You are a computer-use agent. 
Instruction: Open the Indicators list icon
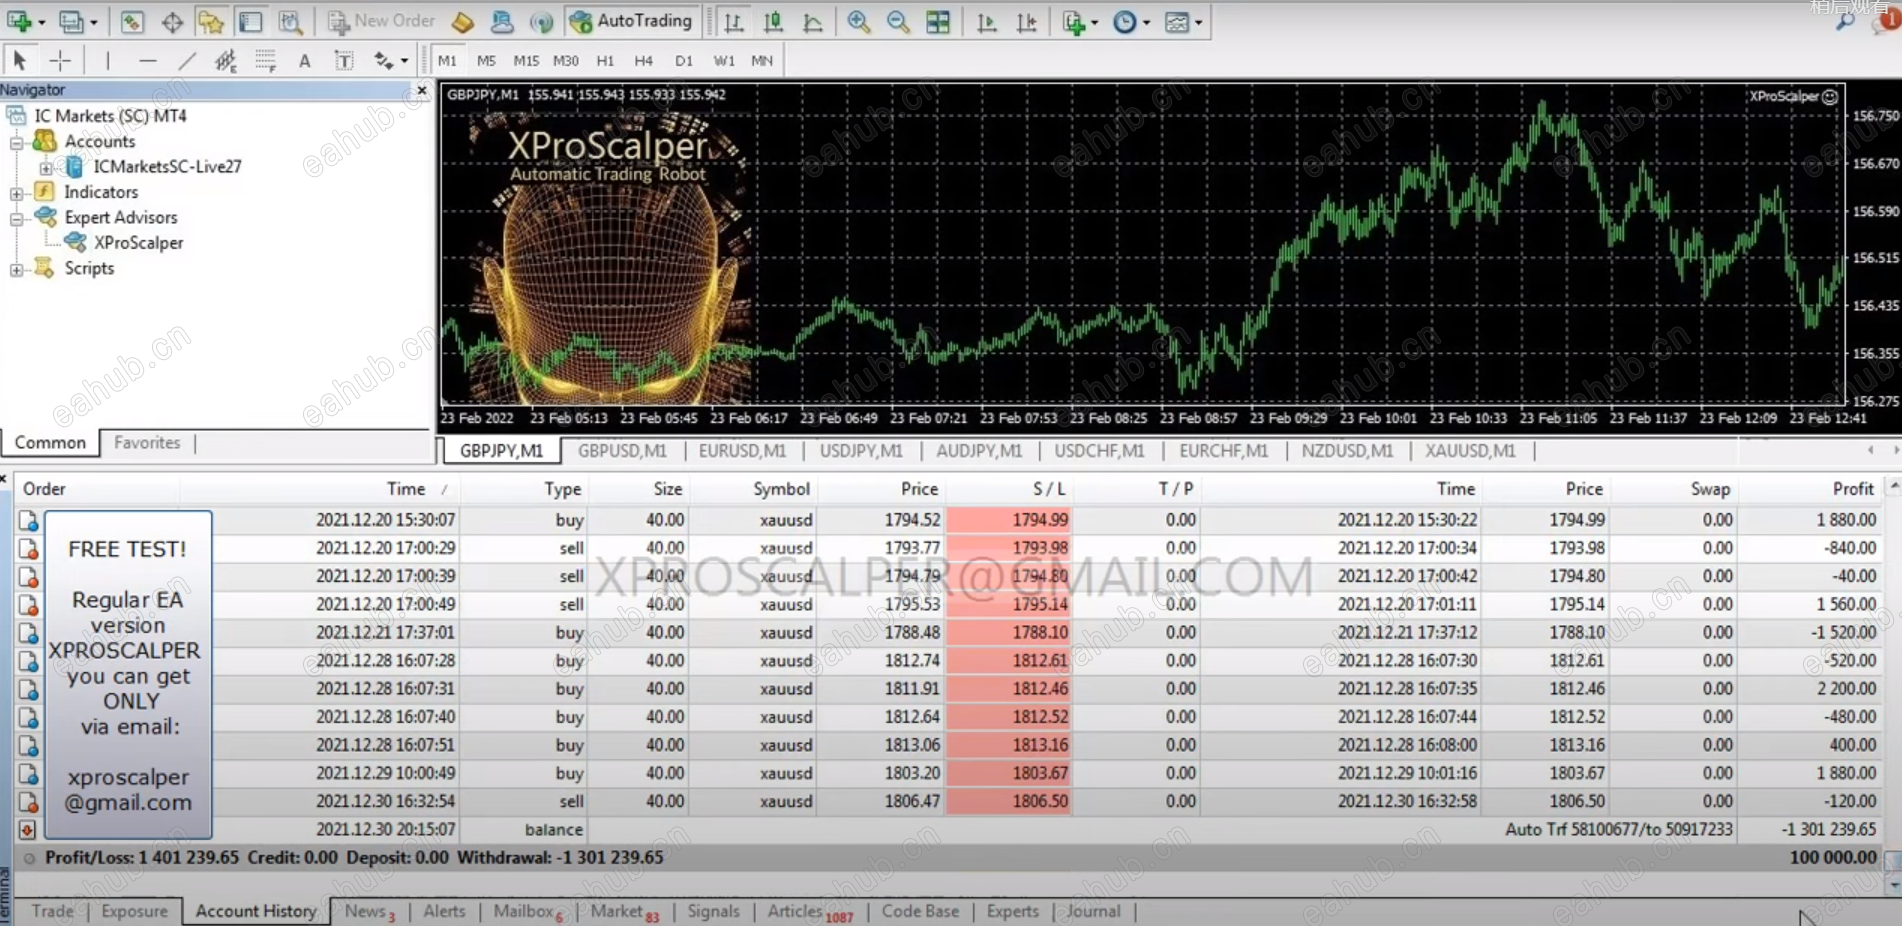click(x=1074, y=22)
